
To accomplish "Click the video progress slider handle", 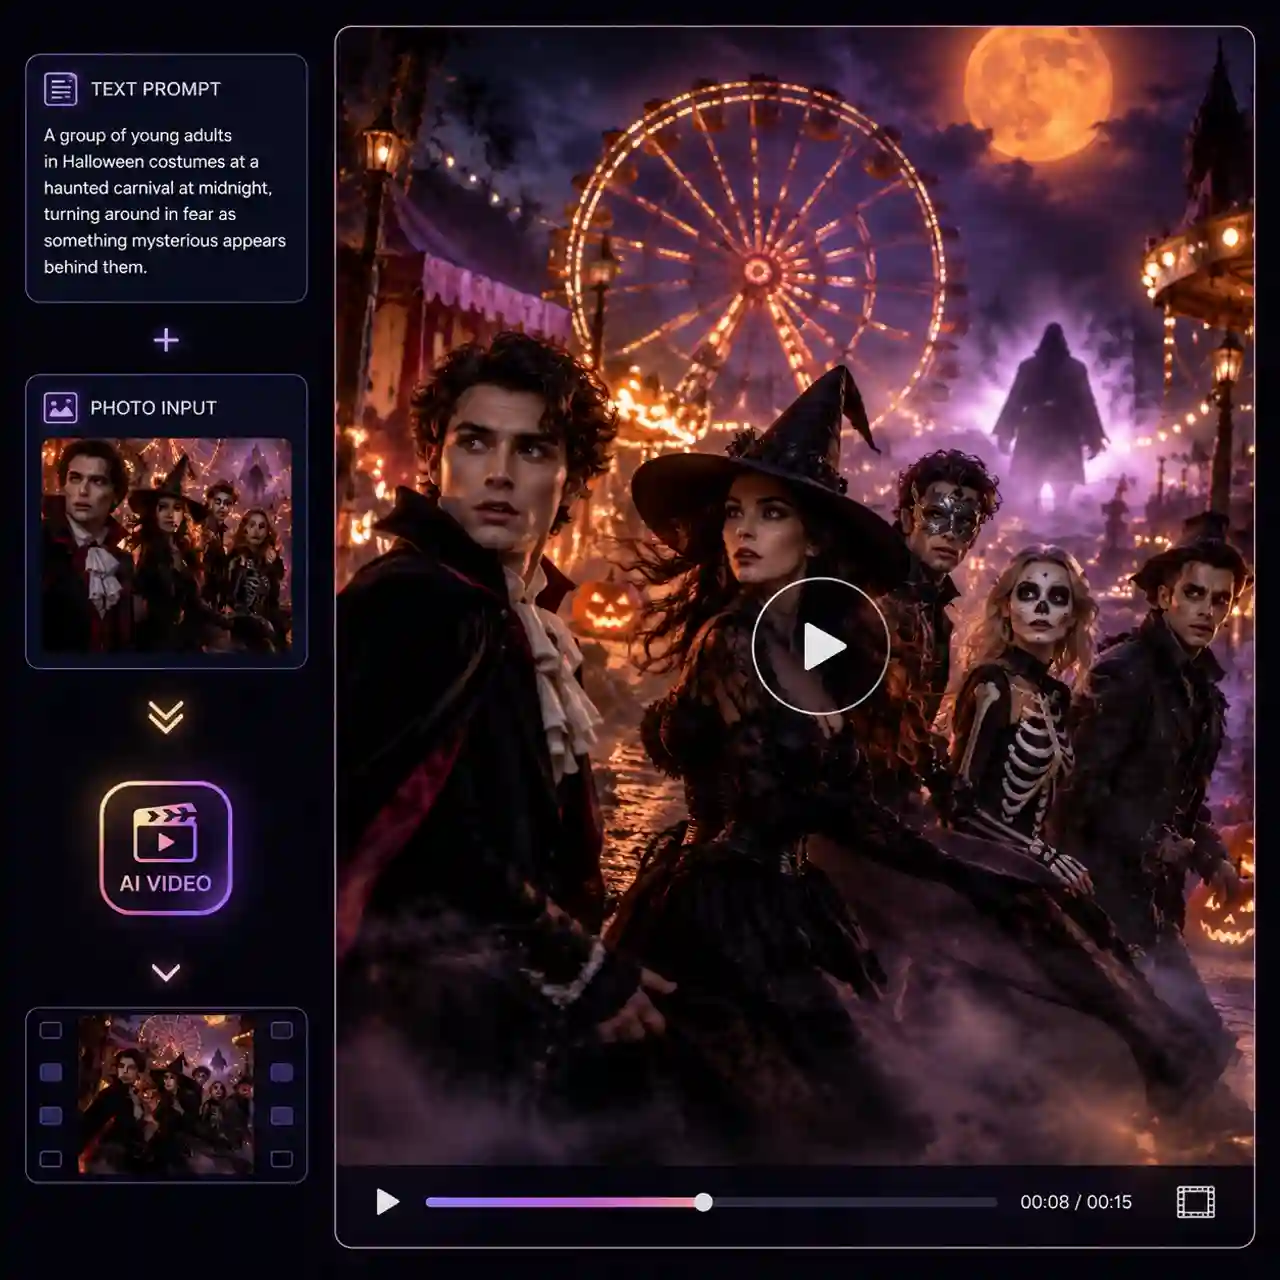I will point(704,1202).
